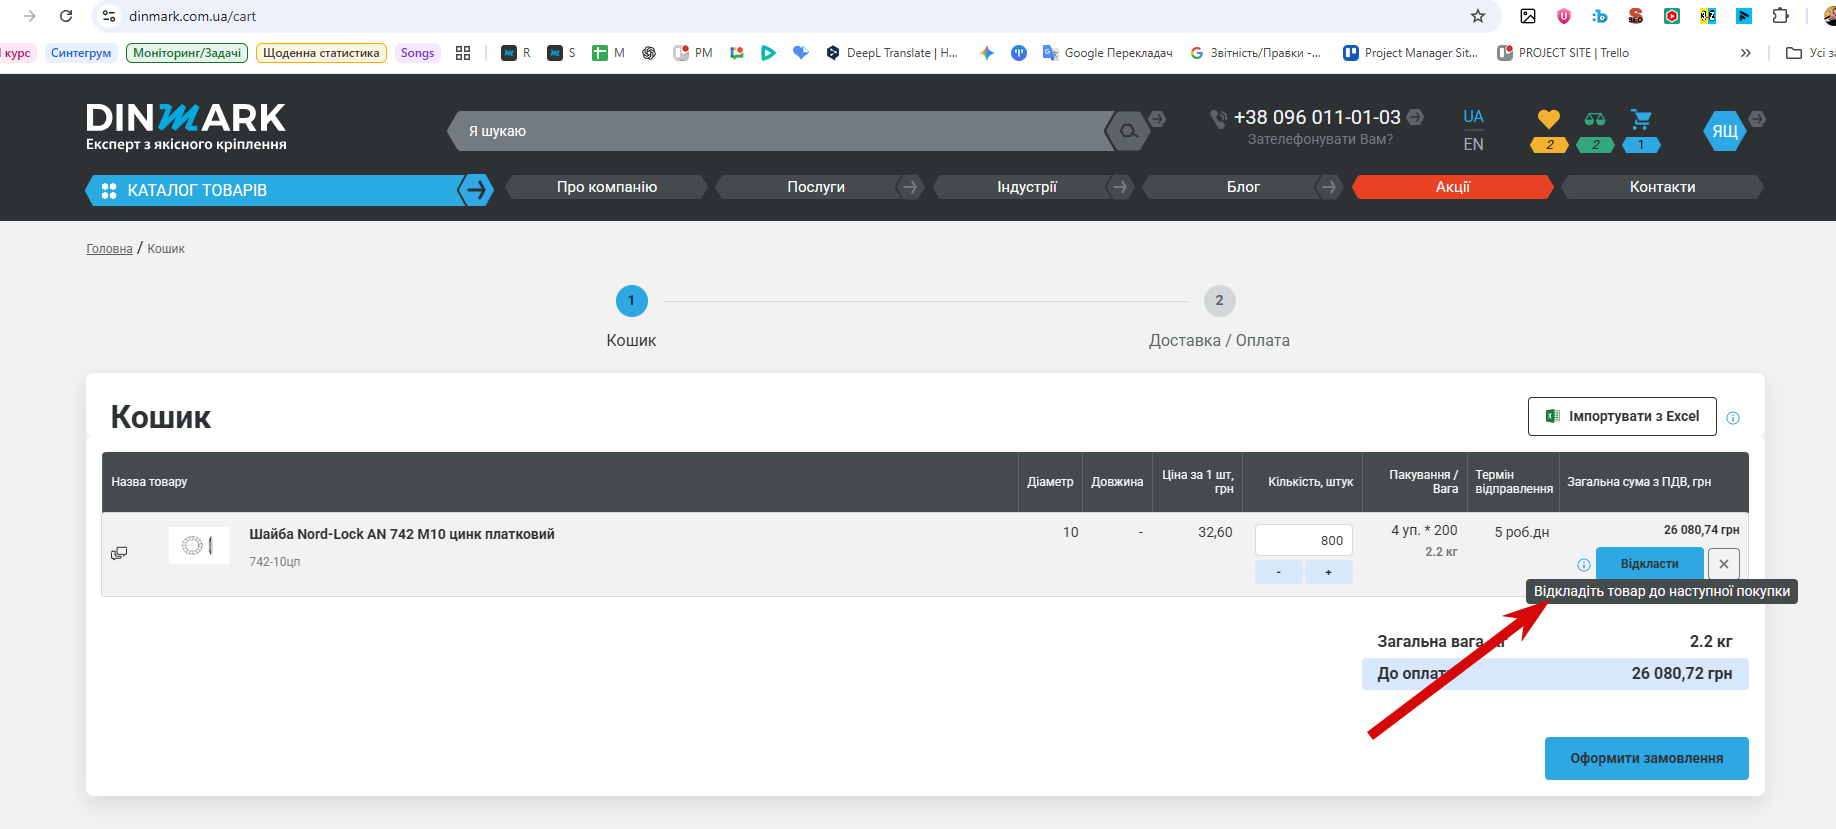Click the search magnifier hexagon button

coord(1129,131)
